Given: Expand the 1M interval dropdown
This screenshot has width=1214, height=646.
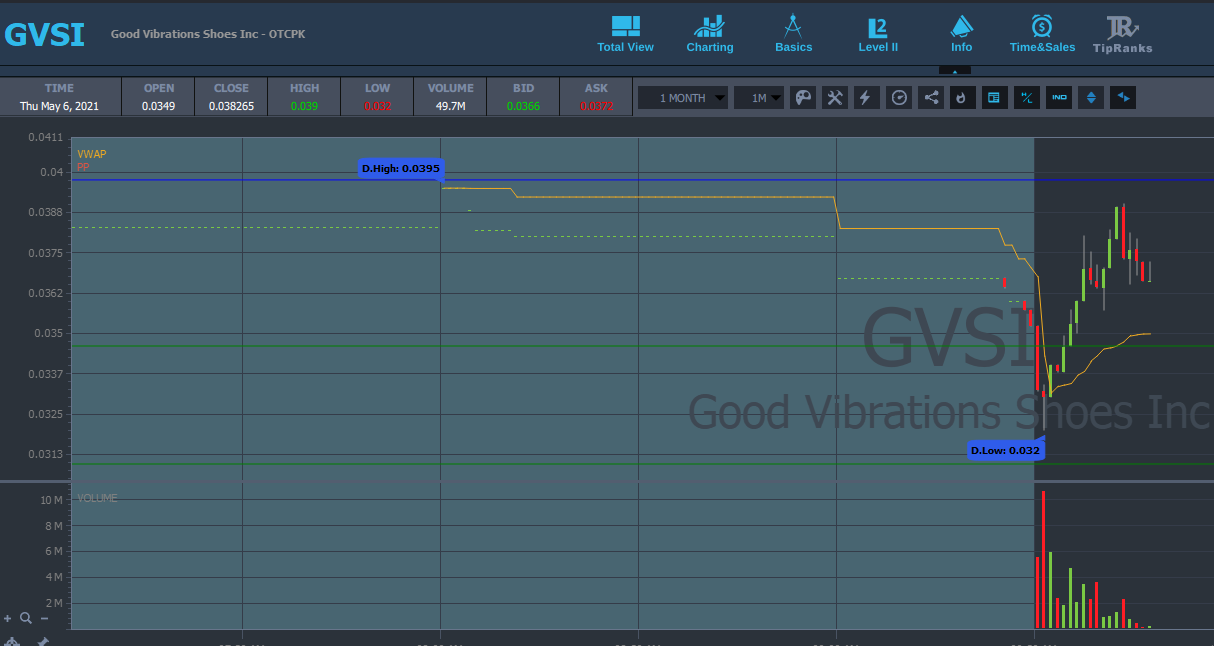Looking at the screenshot, I should point(759,98).
